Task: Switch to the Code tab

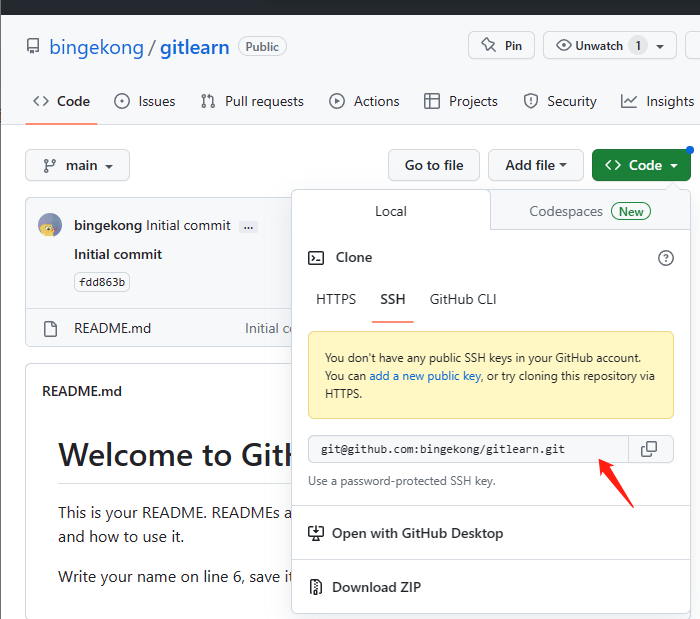Action: point(62,101)
